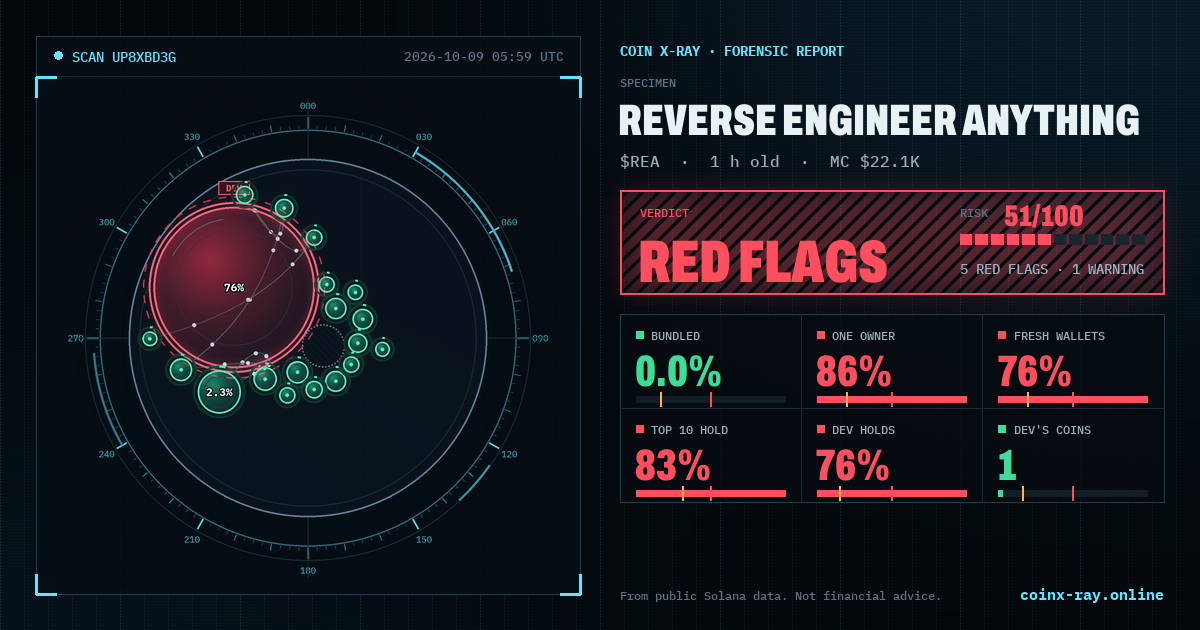
Task: Click the "RED FLAGS" verdict text
Action: tap(763, 262)
